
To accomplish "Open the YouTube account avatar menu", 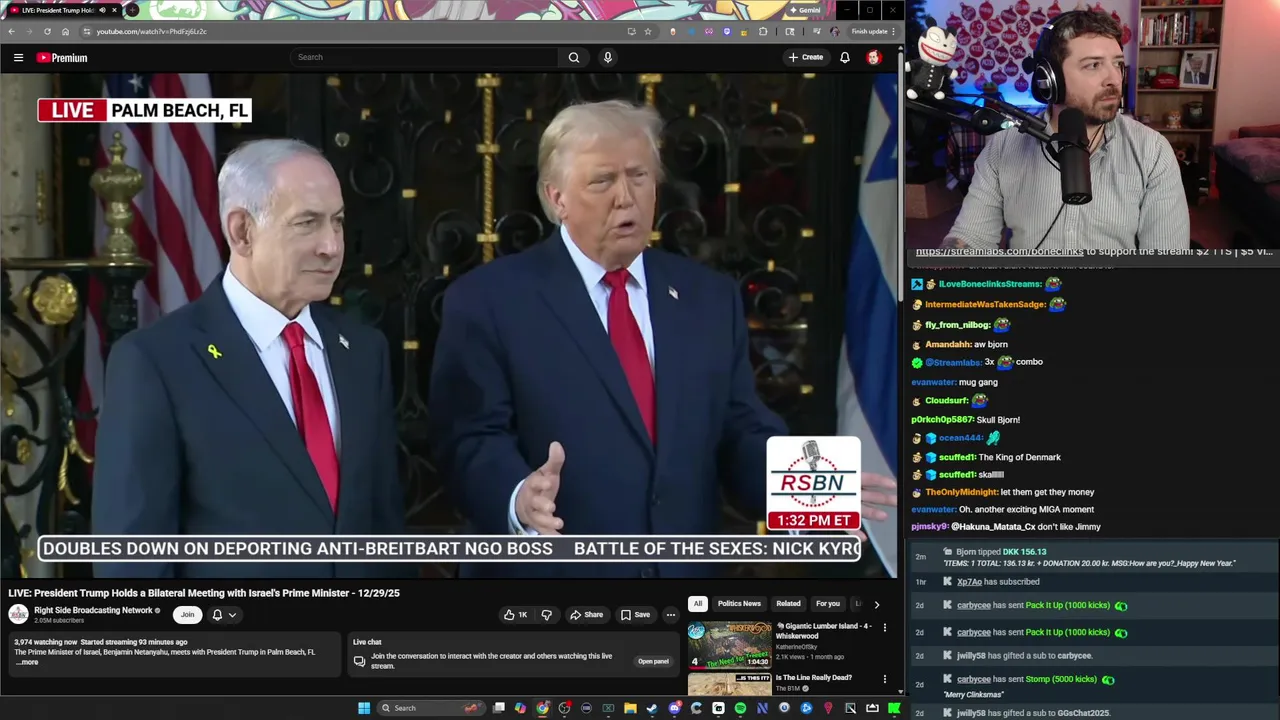I will click(874, 57).
